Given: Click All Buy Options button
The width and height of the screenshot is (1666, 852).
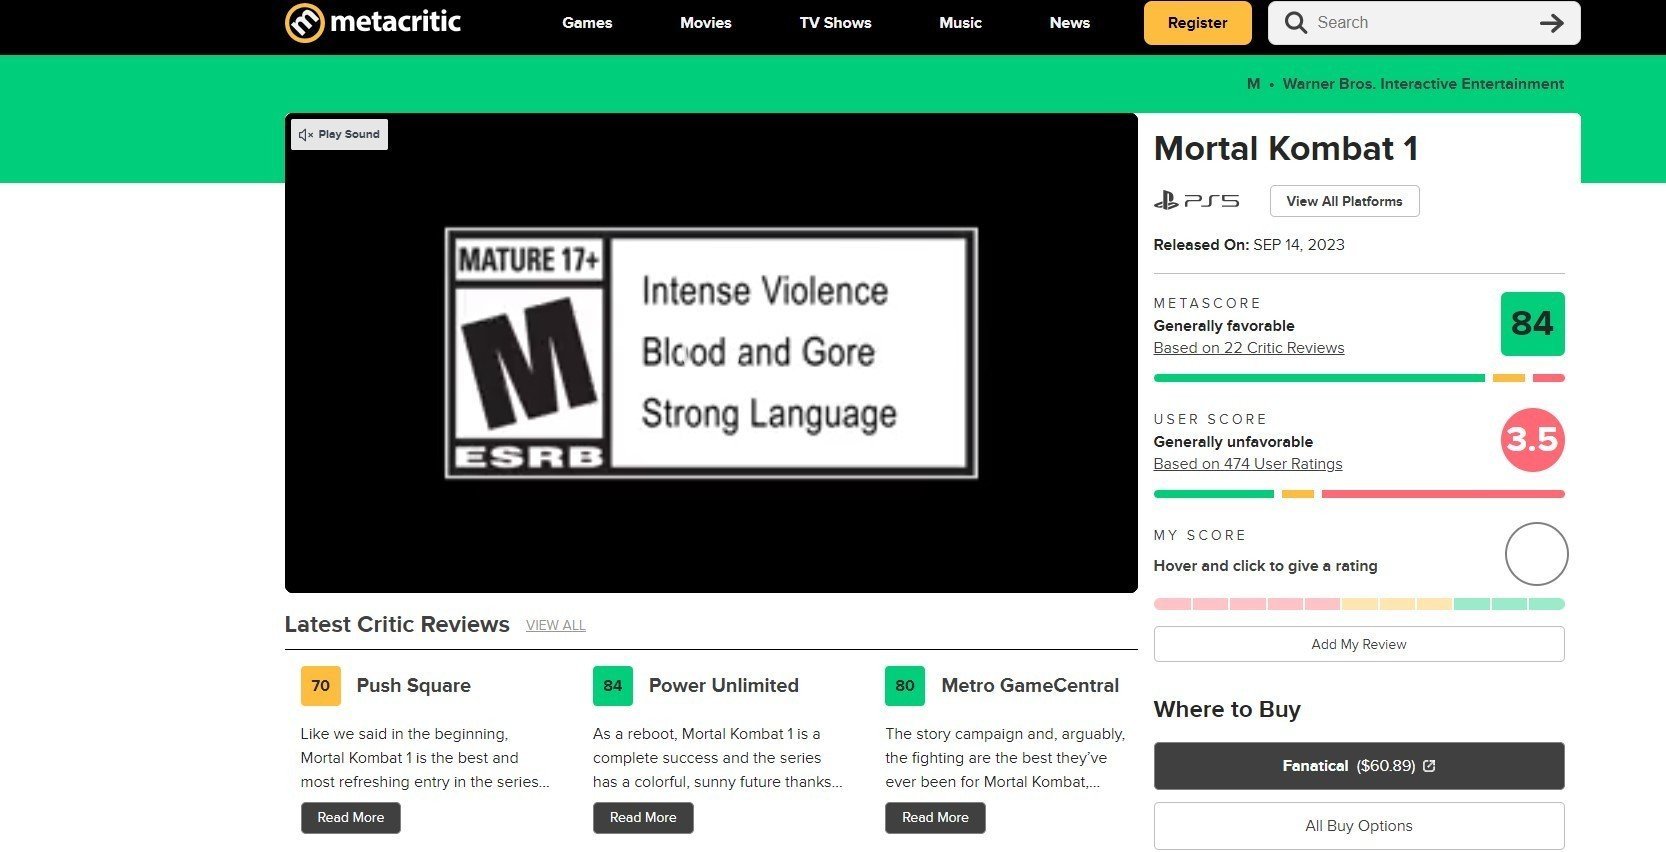Looking at the screenshot, I should pos(1359,826).
